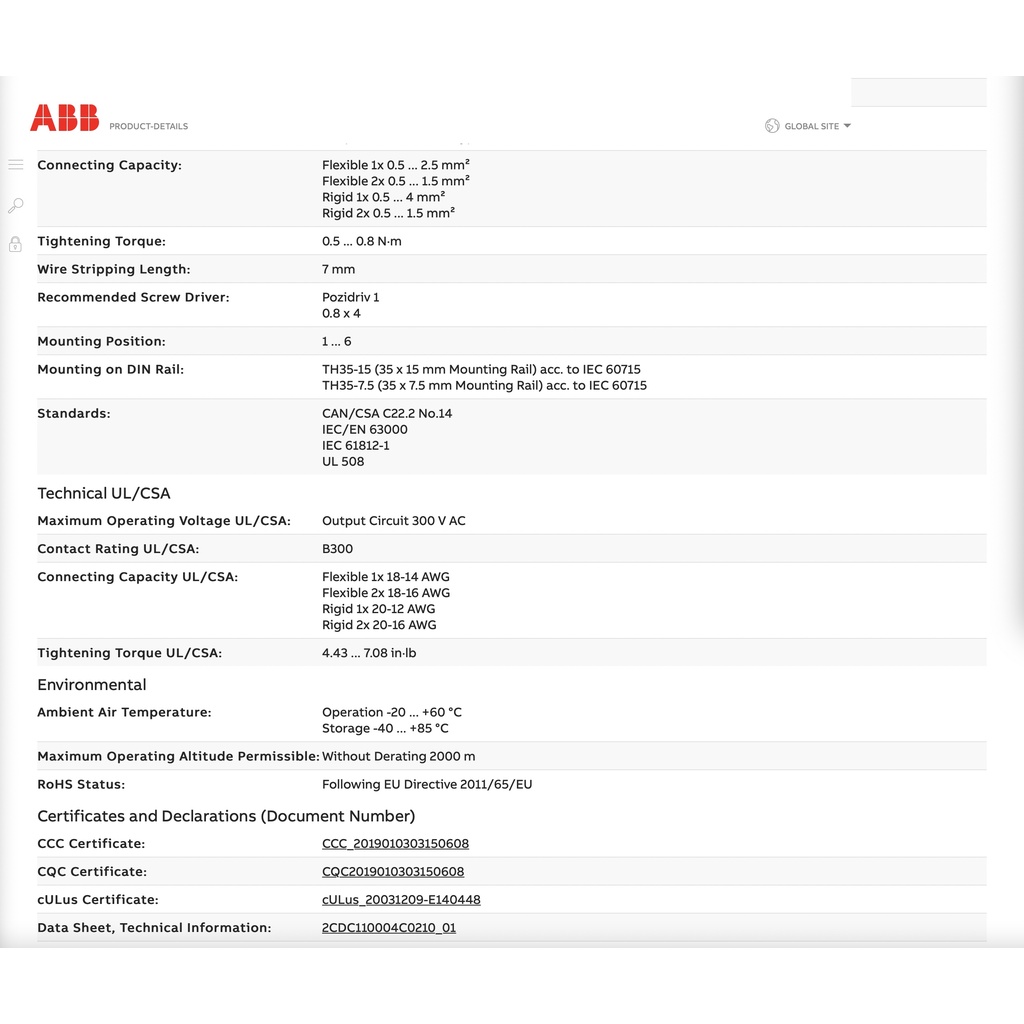Open CQC2019010303150608 certificate link
Screen dimensions: 1024x1024
click(x=392, y=871)
